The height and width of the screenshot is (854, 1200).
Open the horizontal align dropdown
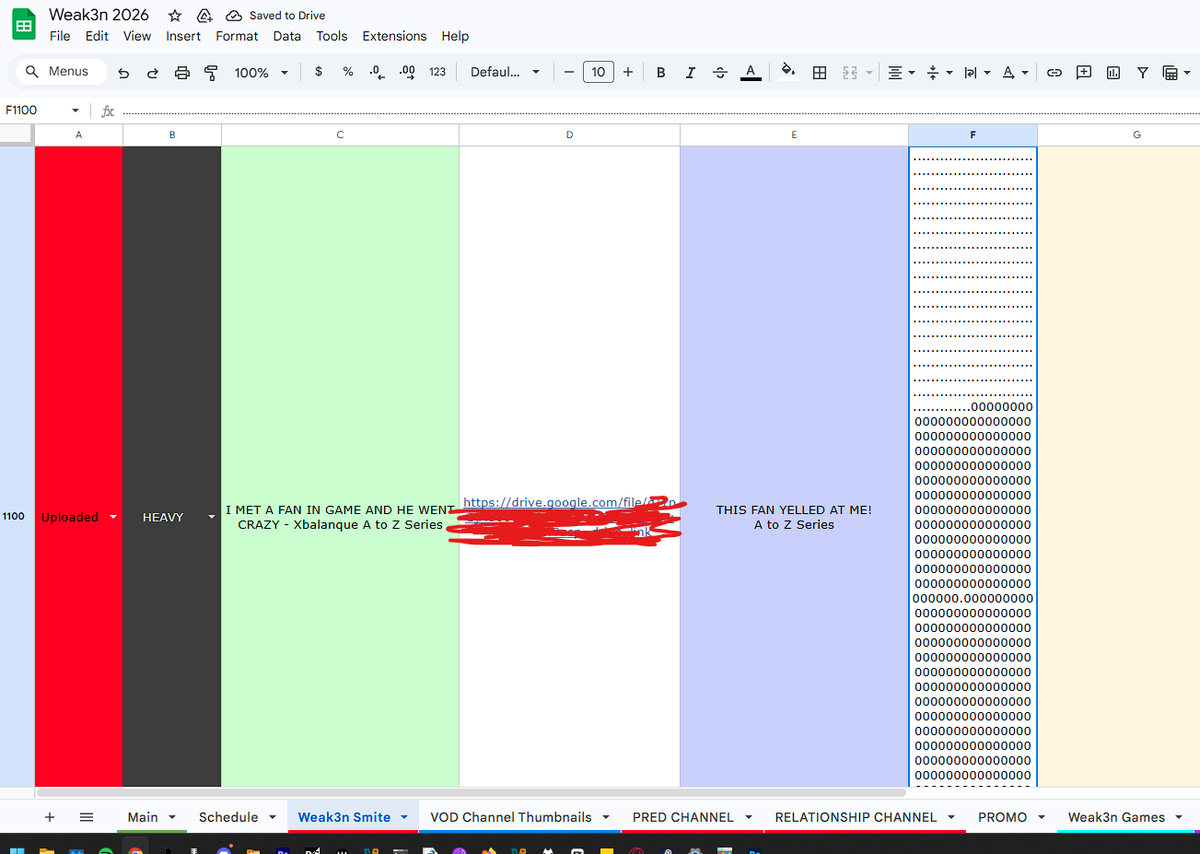click(900, 72)
